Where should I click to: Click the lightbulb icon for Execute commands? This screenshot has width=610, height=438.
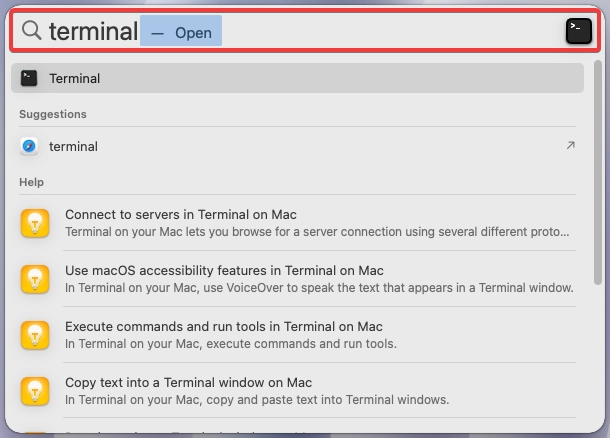tap(35, 335)
